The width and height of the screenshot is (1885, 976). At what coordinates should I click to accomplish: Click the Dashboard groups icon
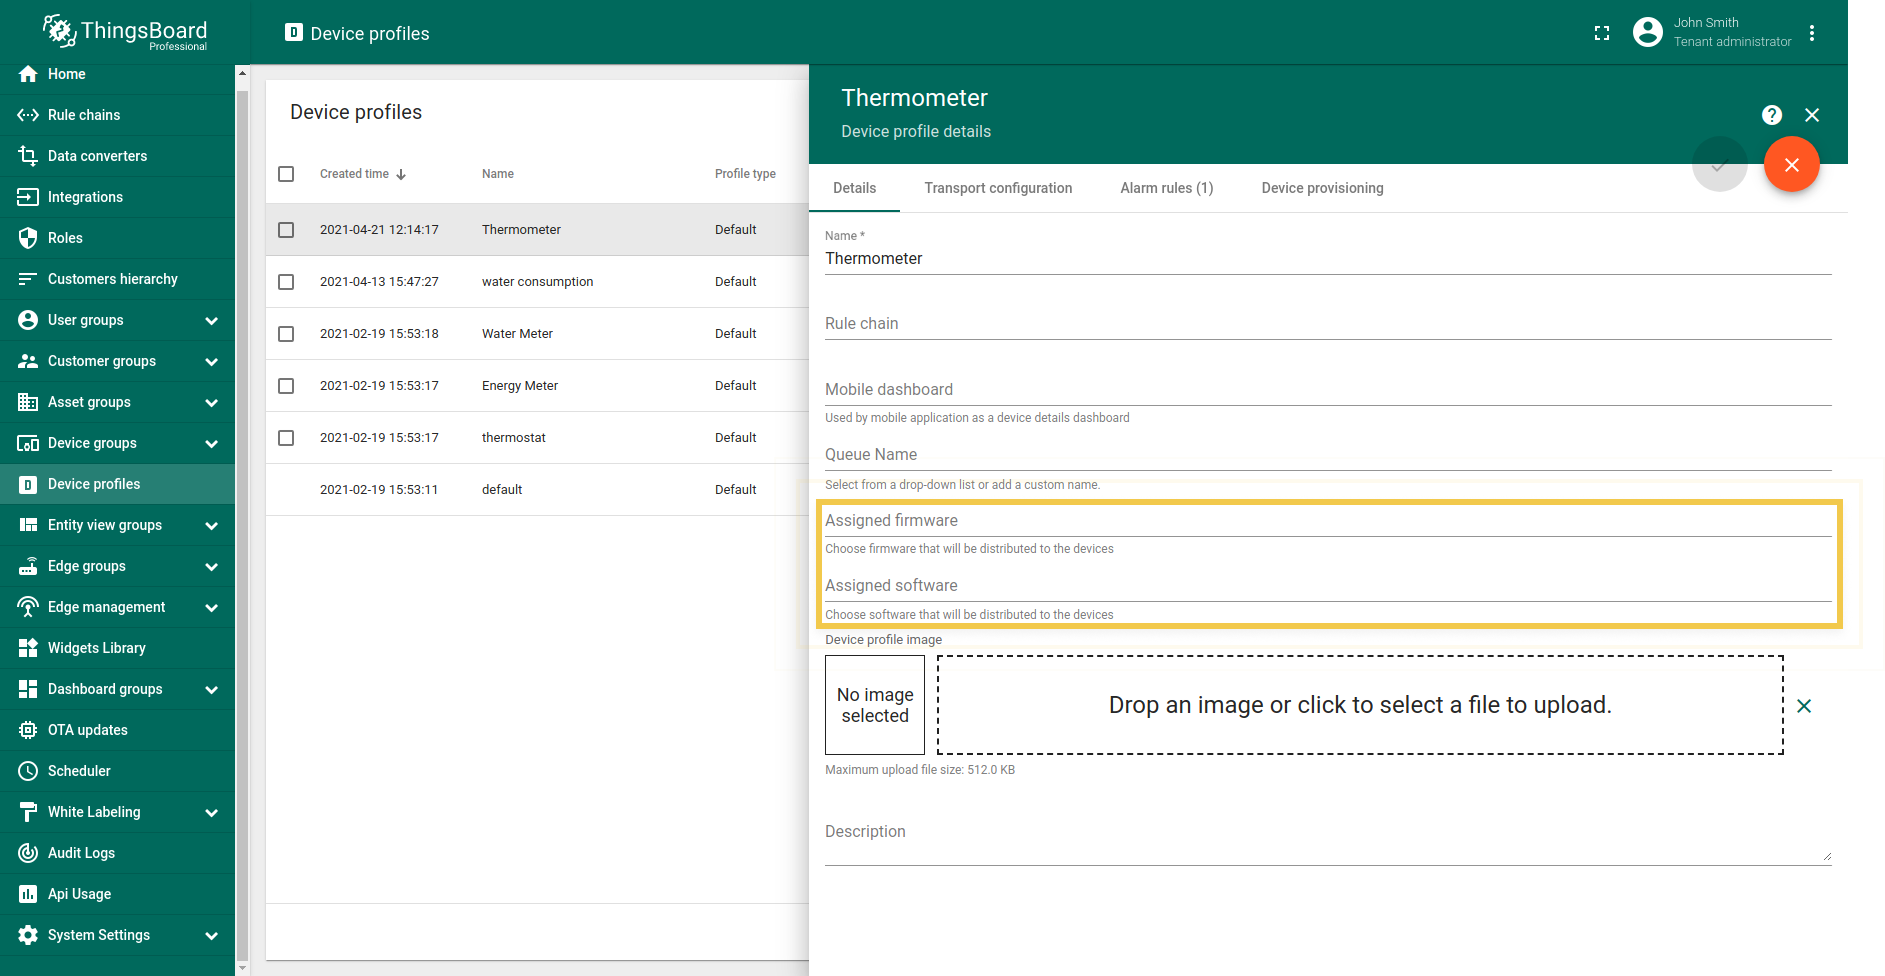(x=28, y=689)
